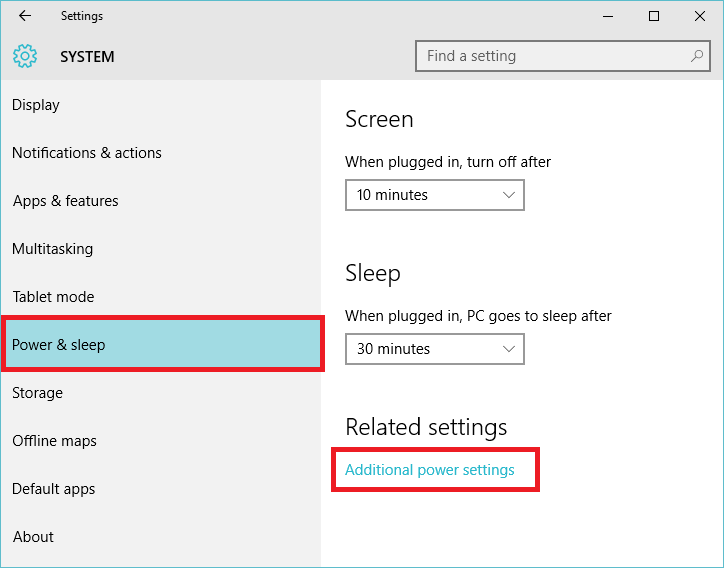Click the back arrow icon
724x568 pixels.
tap(25, 16)
